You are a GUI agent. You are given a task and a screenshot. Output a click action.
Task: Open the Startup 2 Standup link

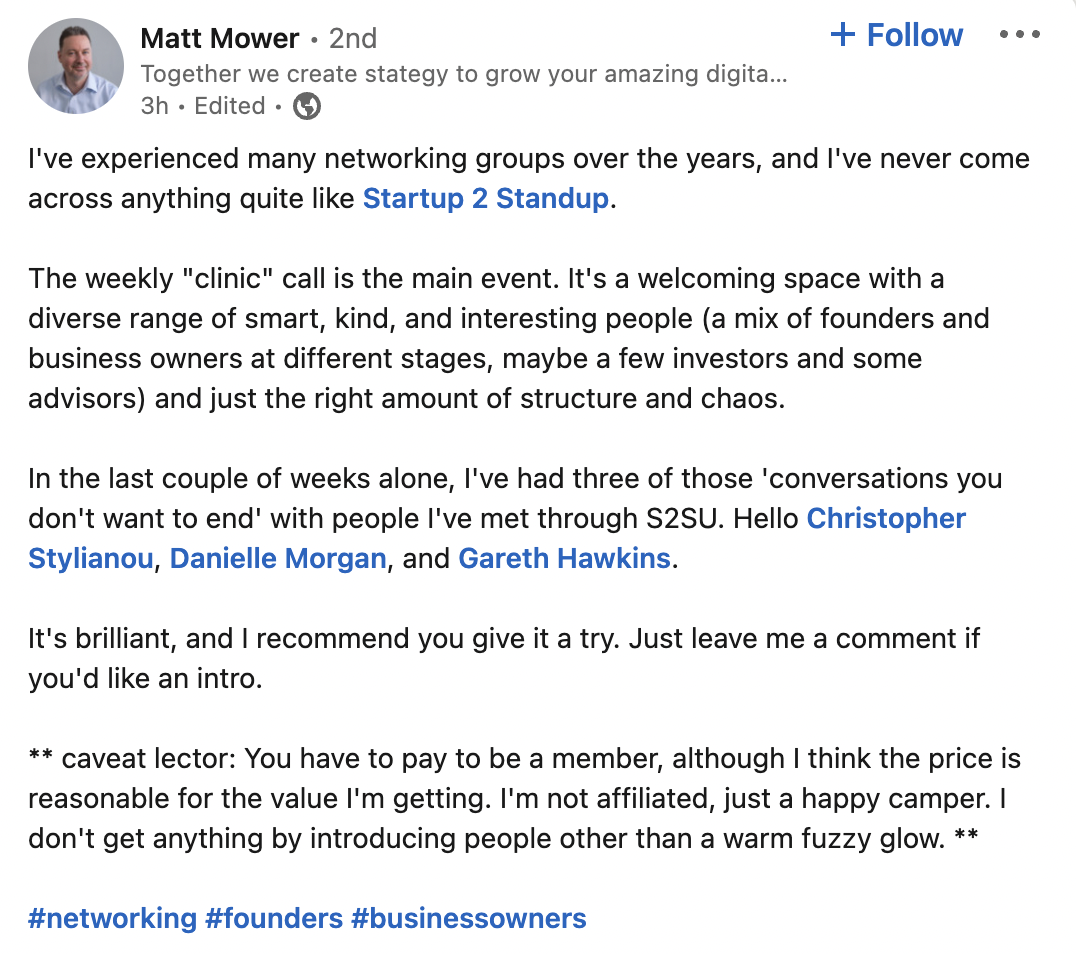coord(486,198)
